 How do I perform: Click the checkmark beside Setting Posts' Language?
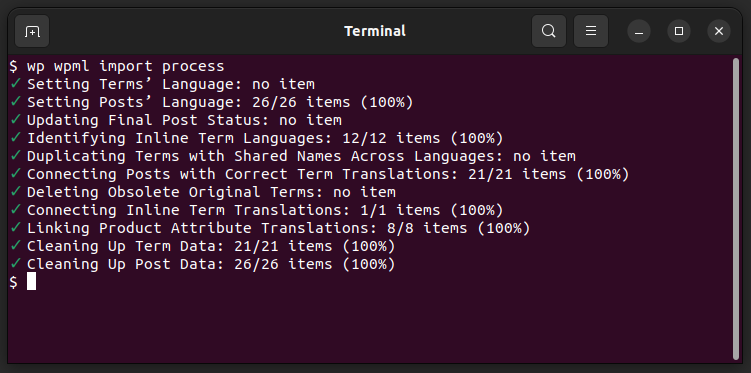[x=16, y=102]
